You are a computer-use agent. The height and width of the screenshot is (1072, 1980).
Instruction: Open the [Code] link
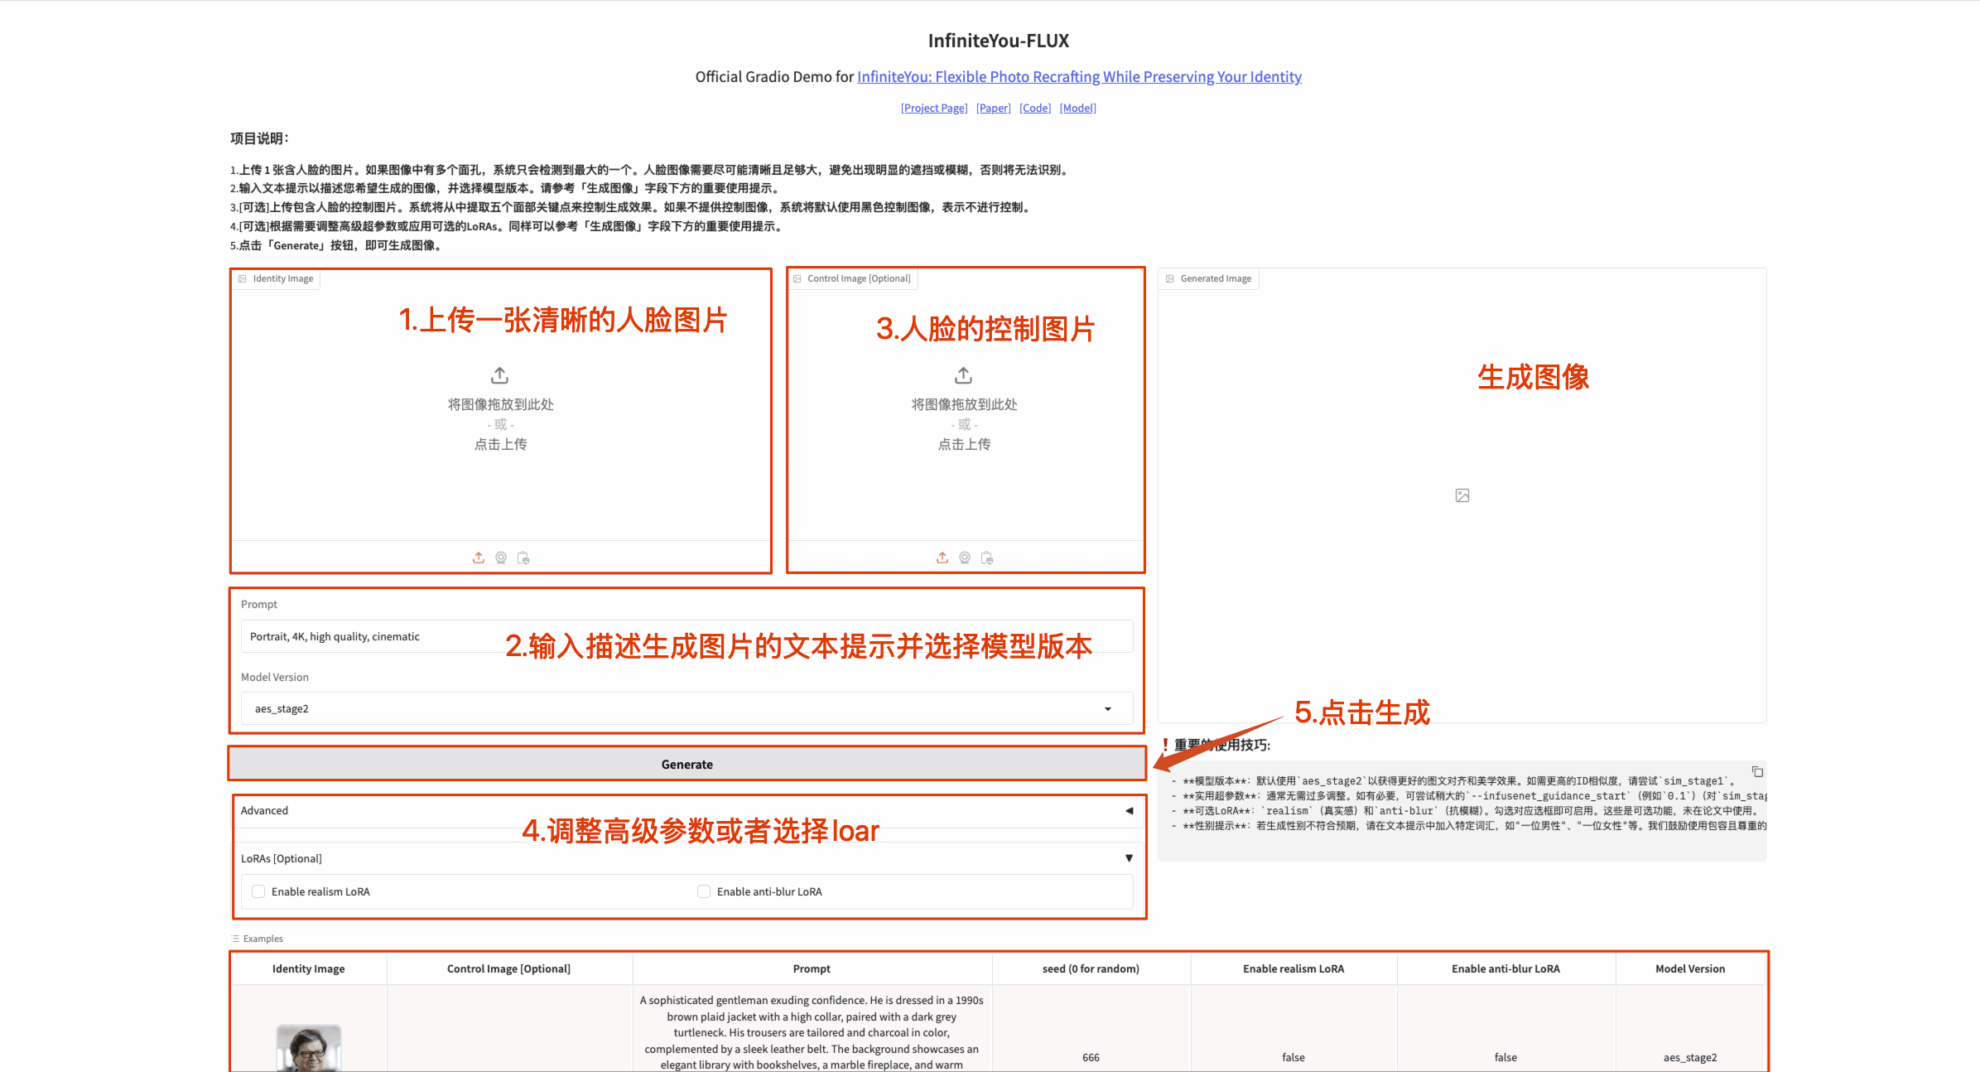pyautogui.click(x=1035, y=108)
